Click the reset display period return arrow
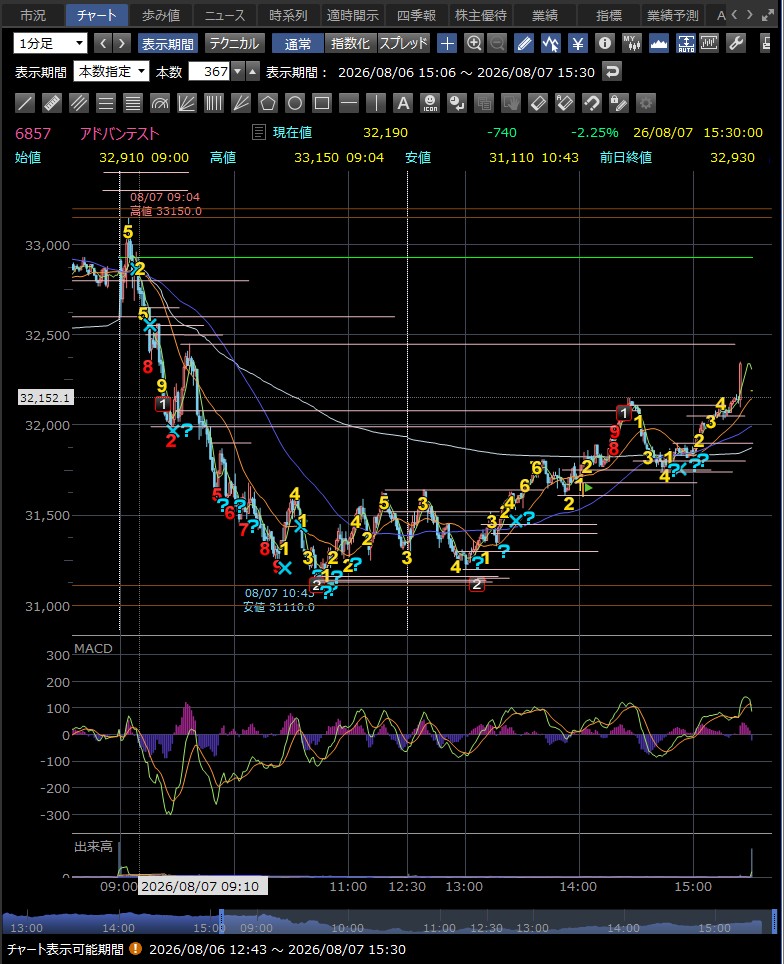 click(x=611, y=72)
